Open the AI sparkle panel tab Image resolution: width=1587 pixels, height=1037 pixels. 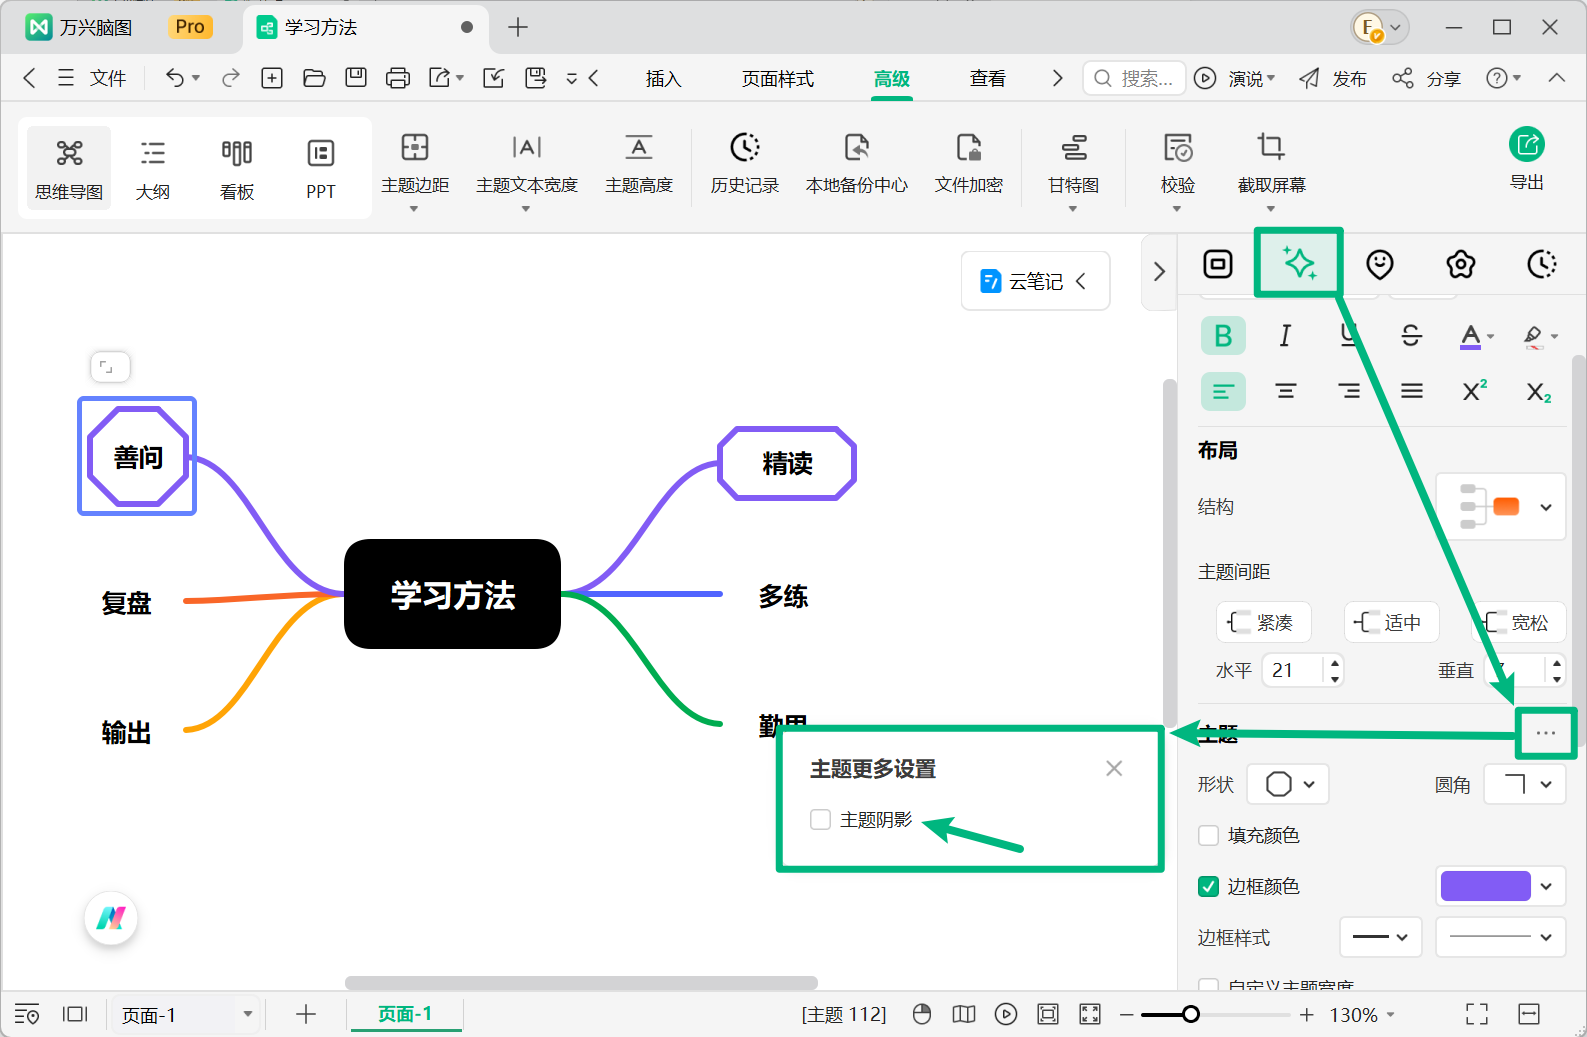(x=1299, y=264)
